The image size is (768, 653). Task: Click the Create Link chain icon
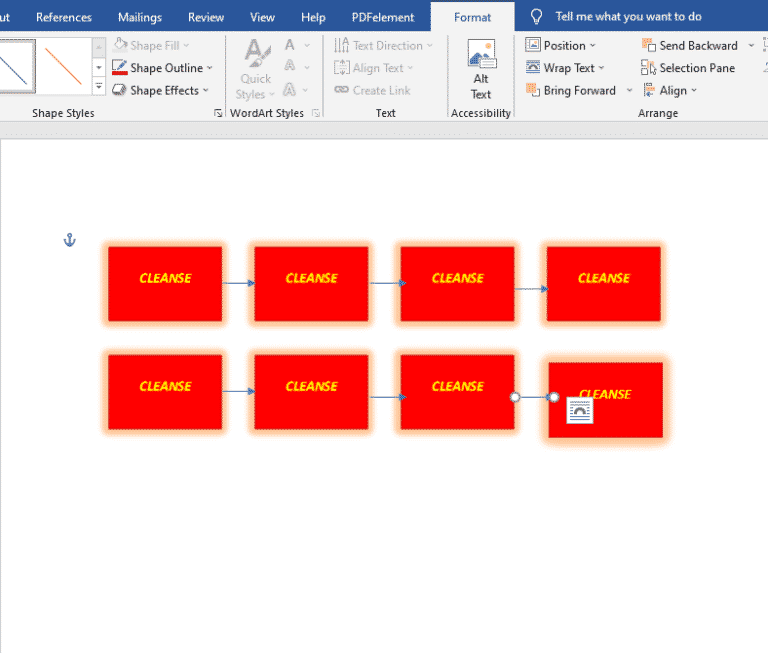[x=341, y=90]
